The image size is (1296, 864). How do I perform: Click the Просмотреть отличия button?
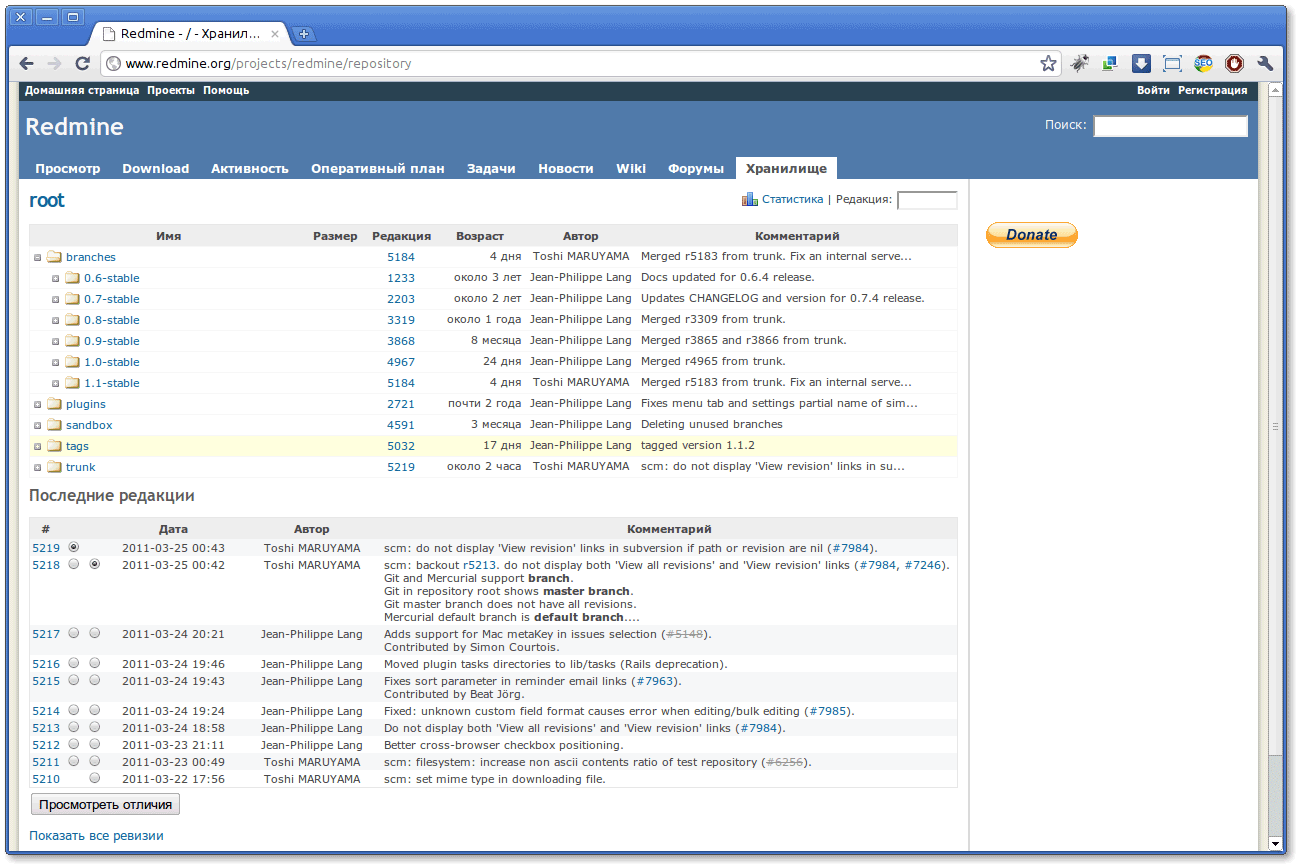pos(106,804)
